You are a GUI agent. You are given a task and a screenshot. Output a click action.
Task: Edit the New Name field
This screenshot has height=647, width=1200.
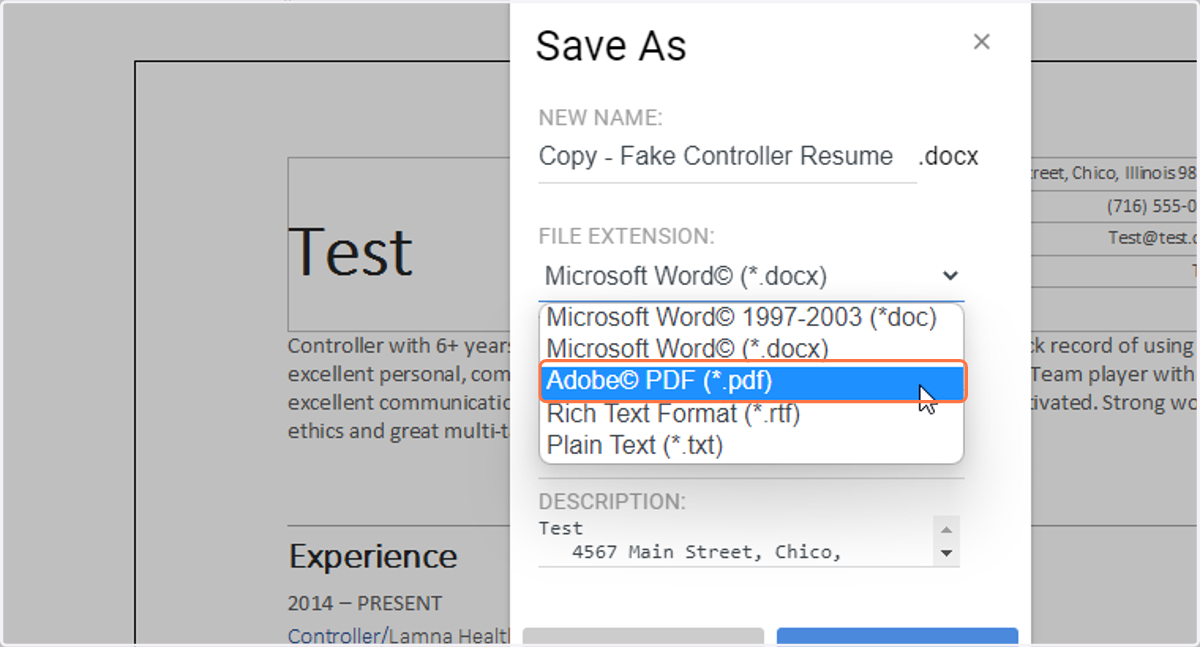tap(727, 157)
